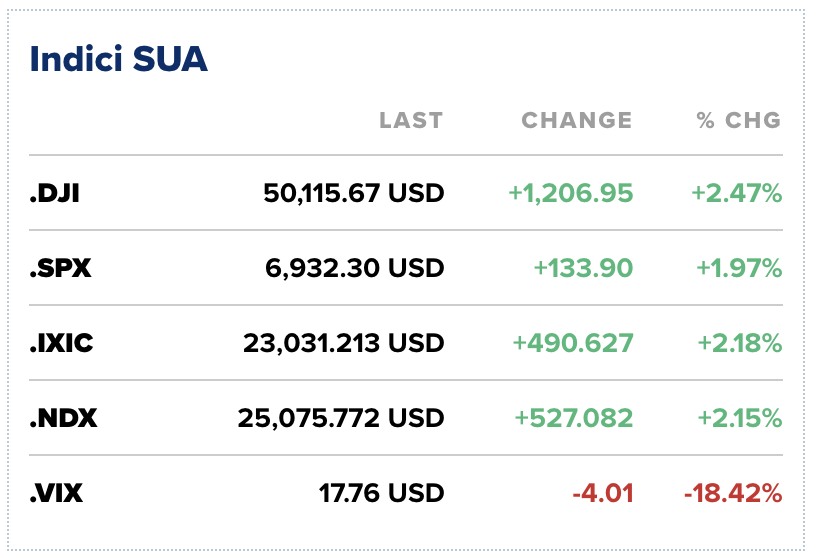Click the % CHG column header
818x558 pixels.
click(739, 121)
